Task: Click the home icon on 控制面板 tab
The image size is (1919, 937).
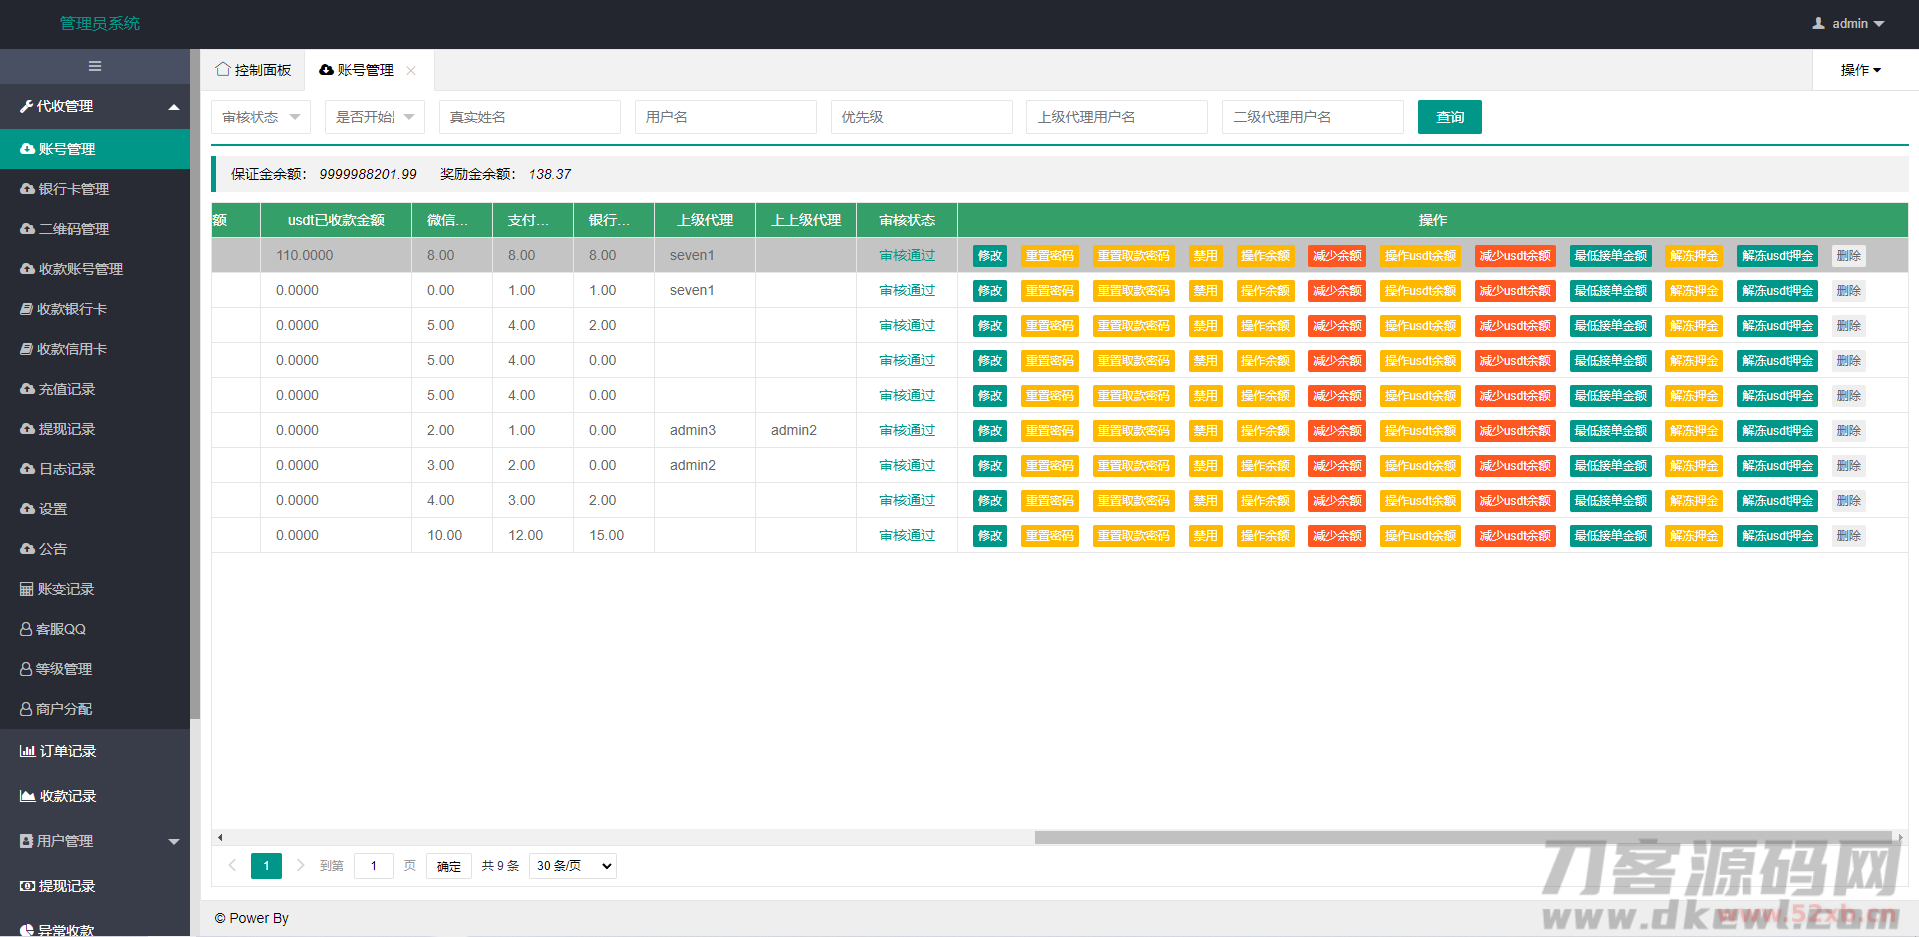Action: (x=222, y=69)
